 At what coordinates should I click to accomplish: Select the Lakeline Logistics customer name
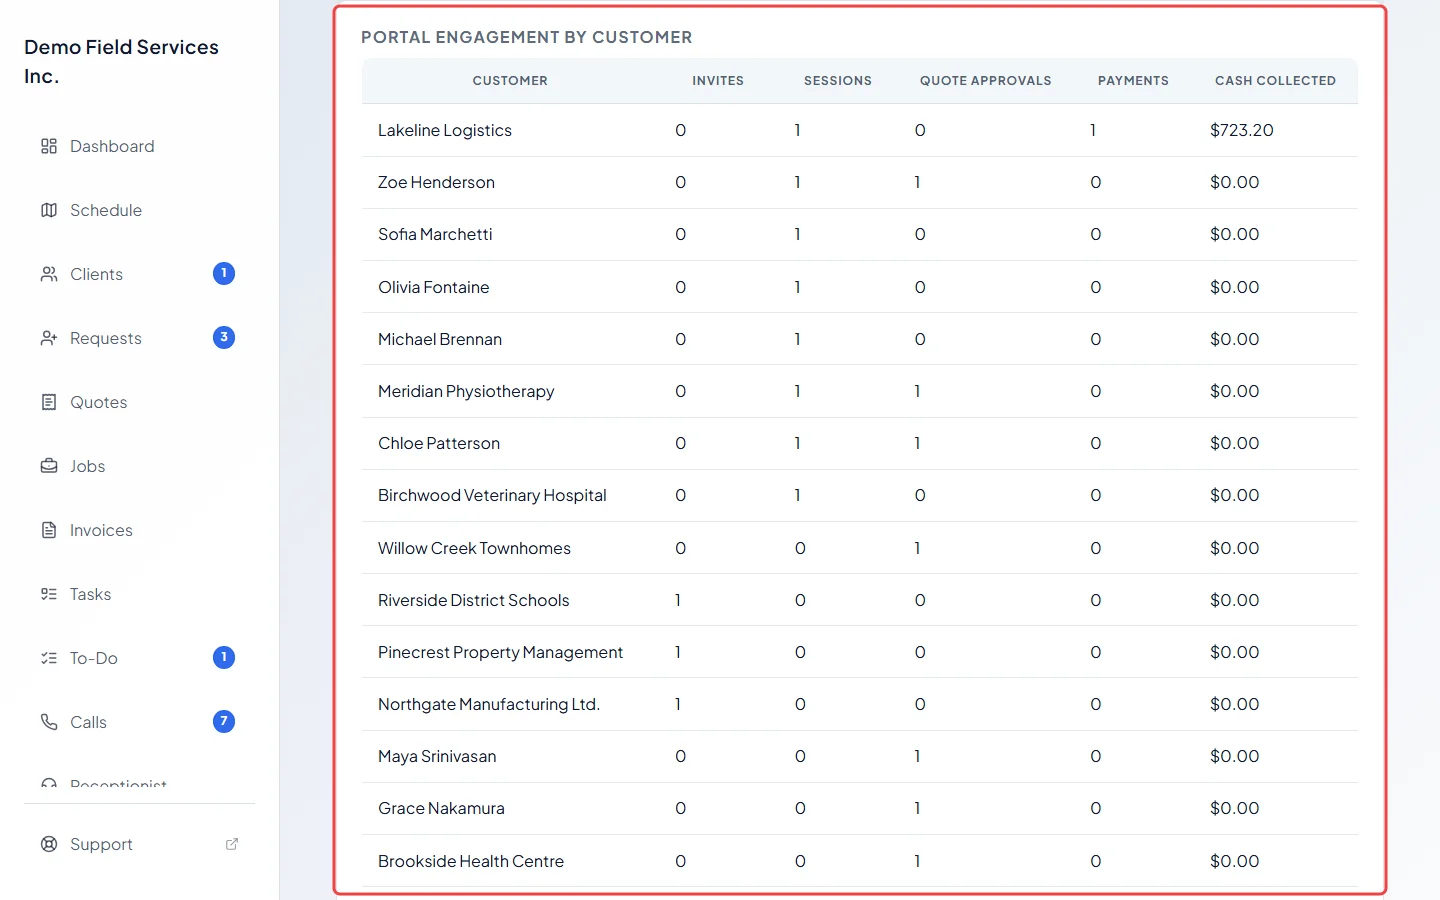coord(445,130)
